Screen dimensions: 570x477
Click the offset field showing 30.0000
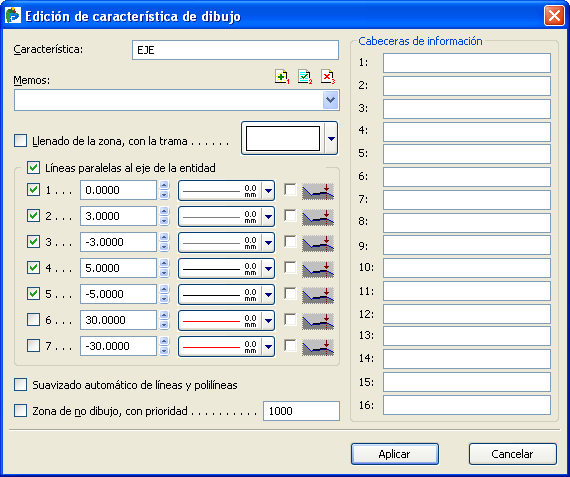point(119,320)
